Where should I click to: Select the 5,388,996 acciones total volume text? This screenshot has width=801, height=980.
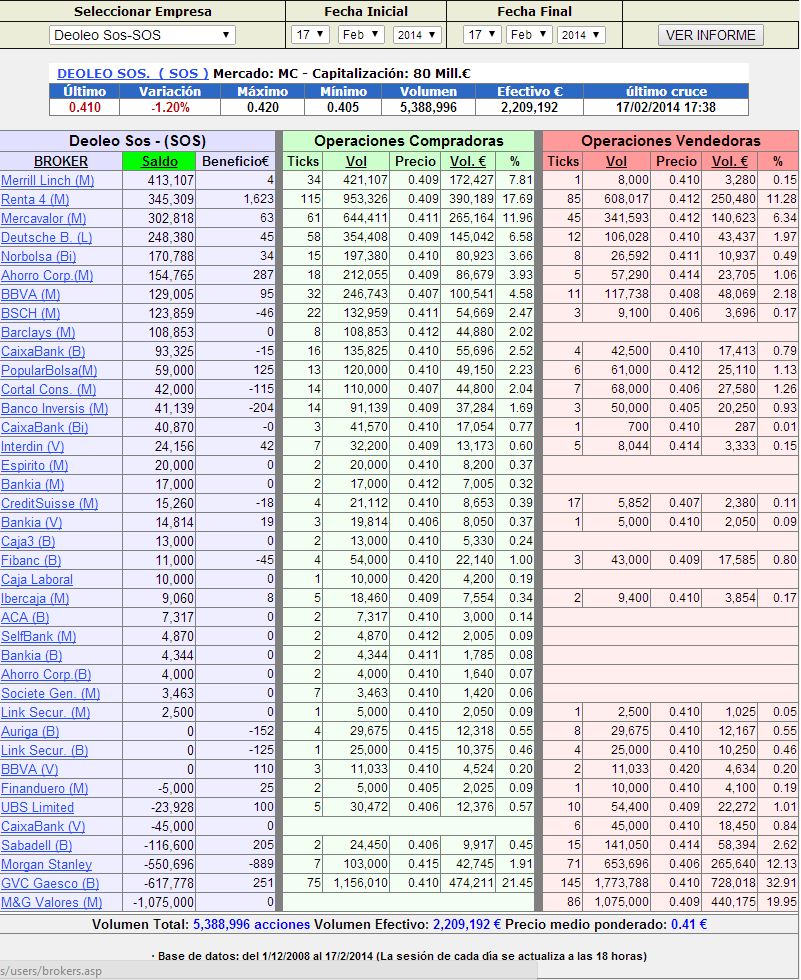[251, 924]
